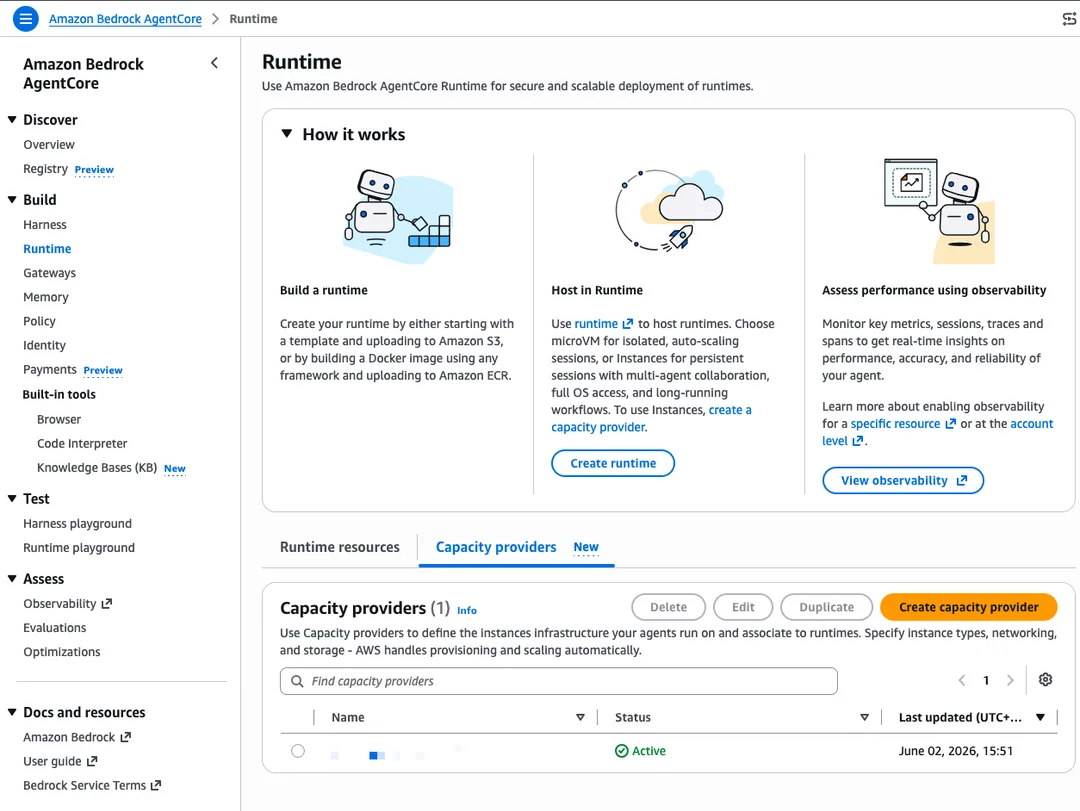This screenshot has width=1080, height=811.
Task: Click the external icon after specific resource
Action: click(950, 424)
